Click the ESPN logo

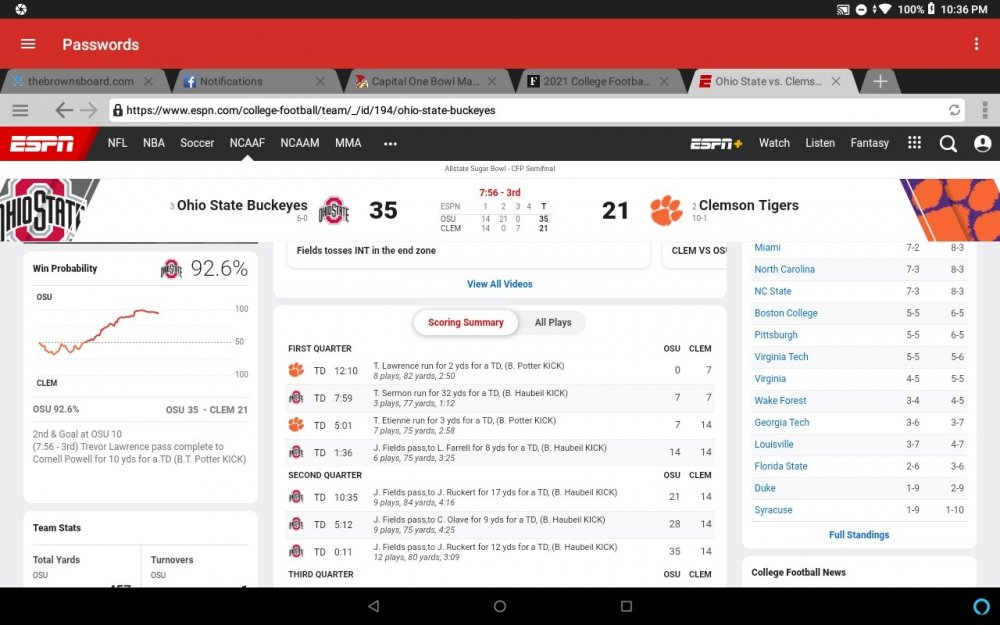(42, 143)
